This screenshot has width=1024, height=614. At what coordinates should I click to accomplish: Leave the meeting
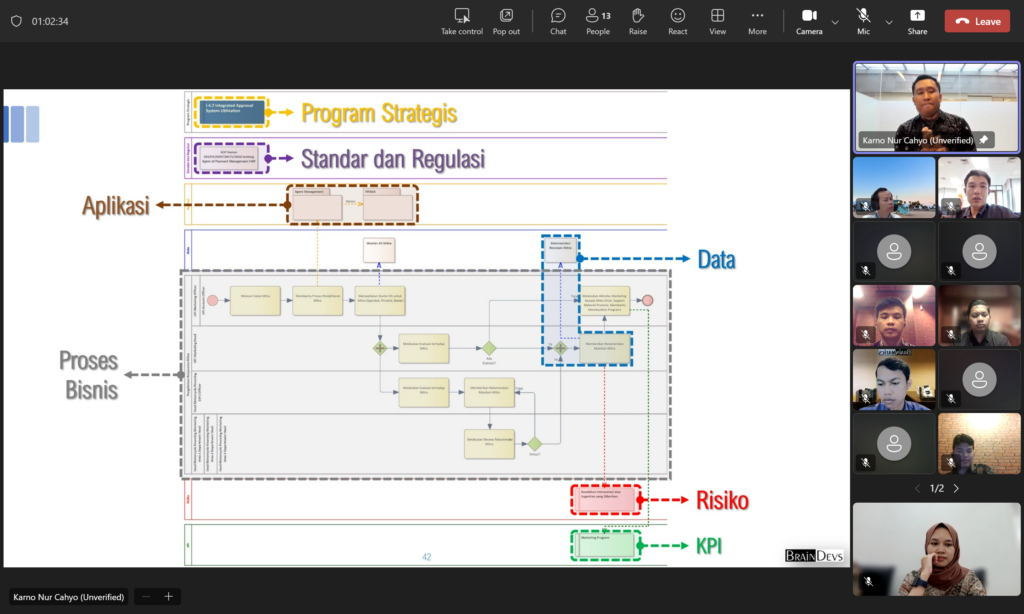tap(977, 21)
